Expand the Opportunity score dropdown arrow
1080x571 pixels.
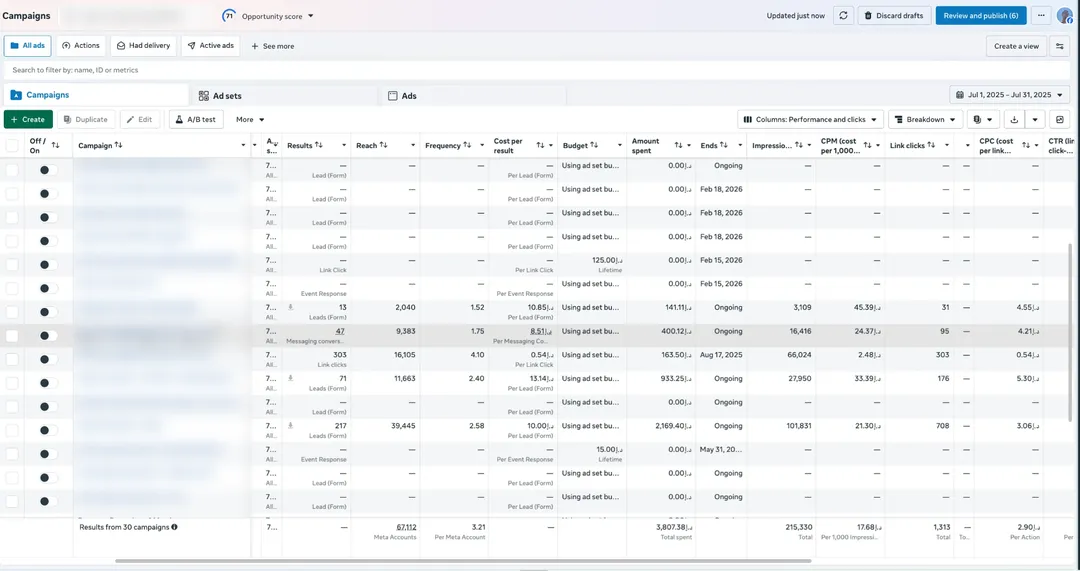tap(311, 16)
